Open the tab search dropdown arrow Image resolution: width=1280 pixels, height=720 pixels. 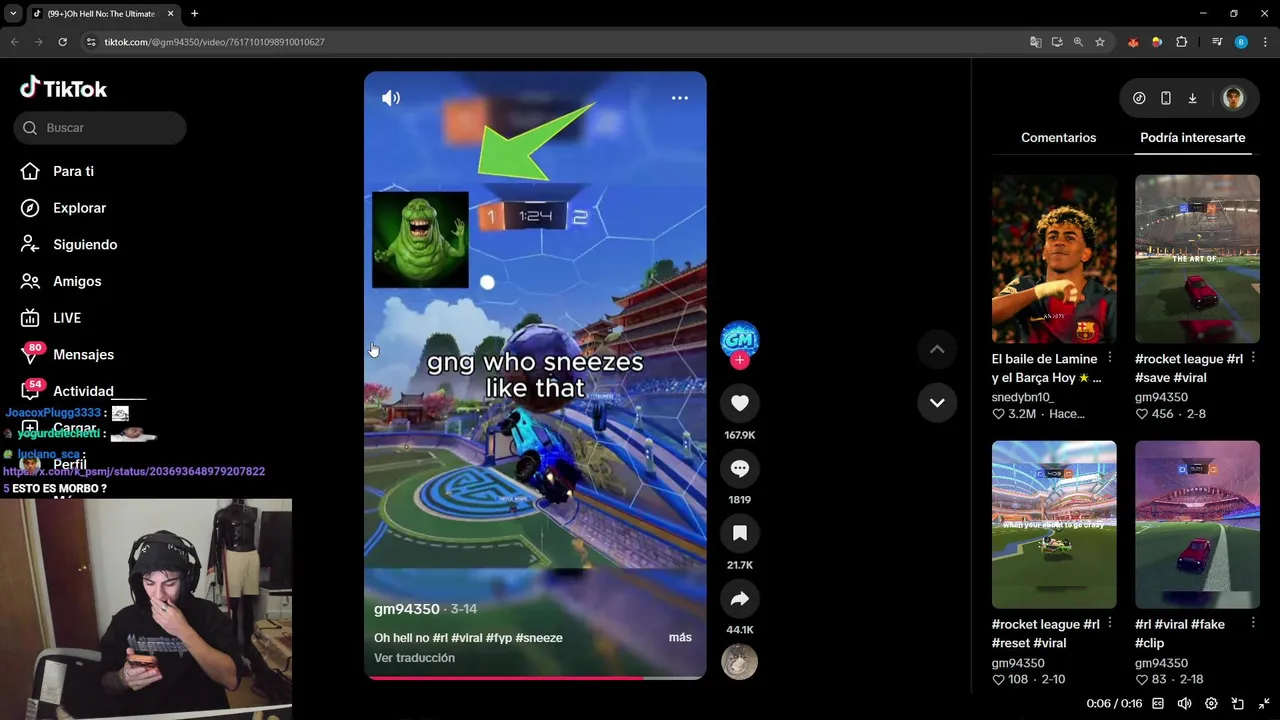click(13, 14)
